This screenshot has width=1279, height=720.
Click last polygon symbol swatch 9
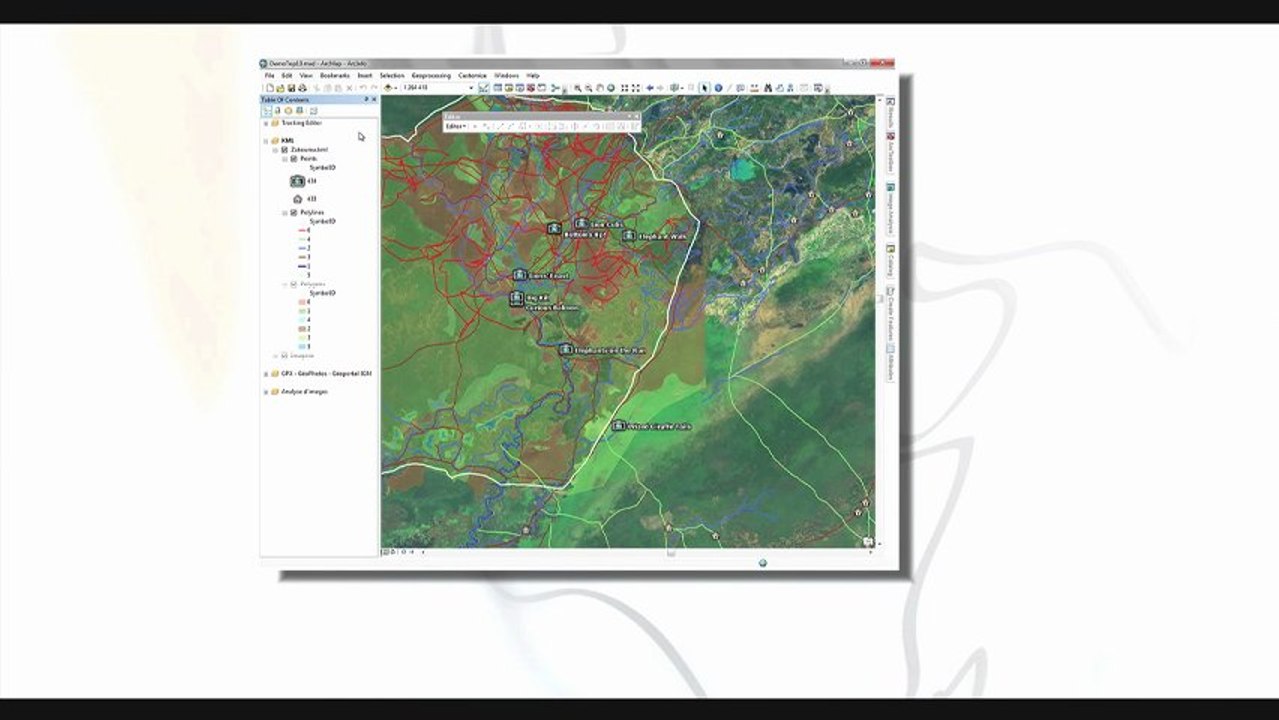[302, 346]
